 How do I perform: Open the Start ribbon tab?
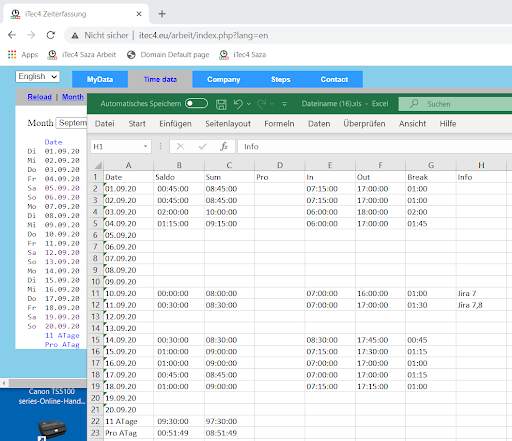point(137,124)
